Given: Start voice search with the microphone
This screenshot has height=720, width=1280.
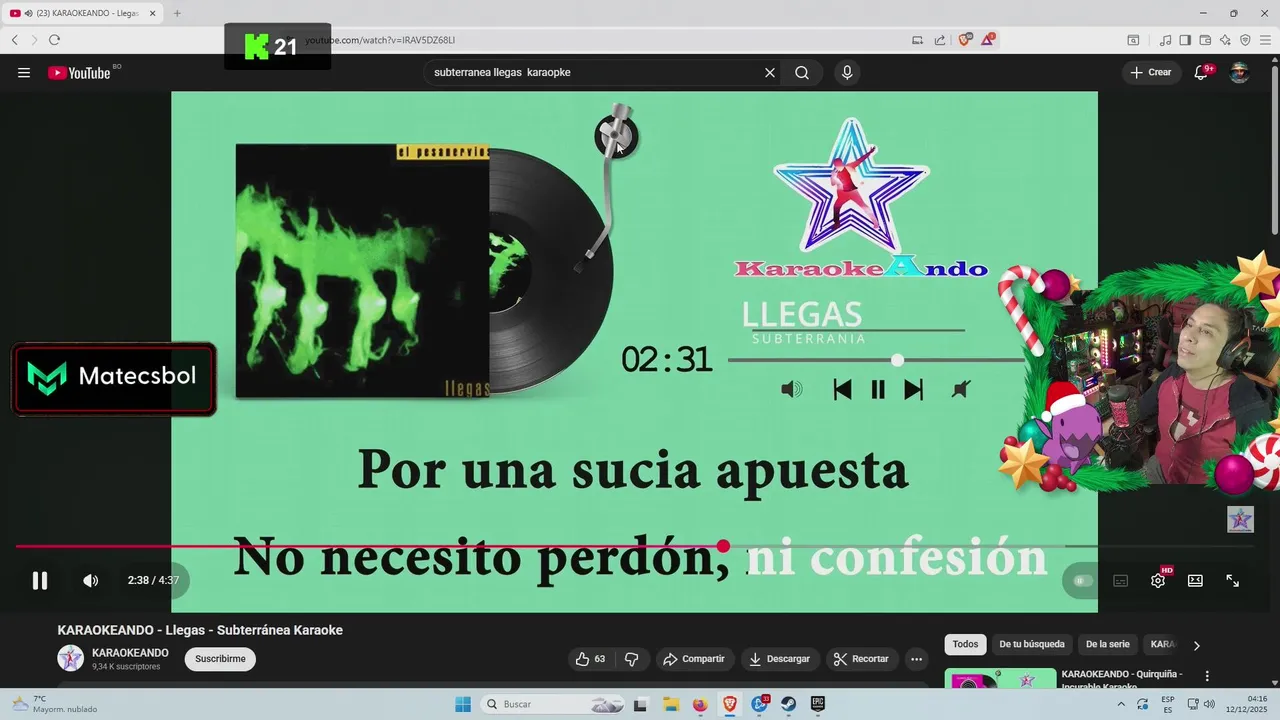Looking at the screenshot, I should (x=847, y=72).
